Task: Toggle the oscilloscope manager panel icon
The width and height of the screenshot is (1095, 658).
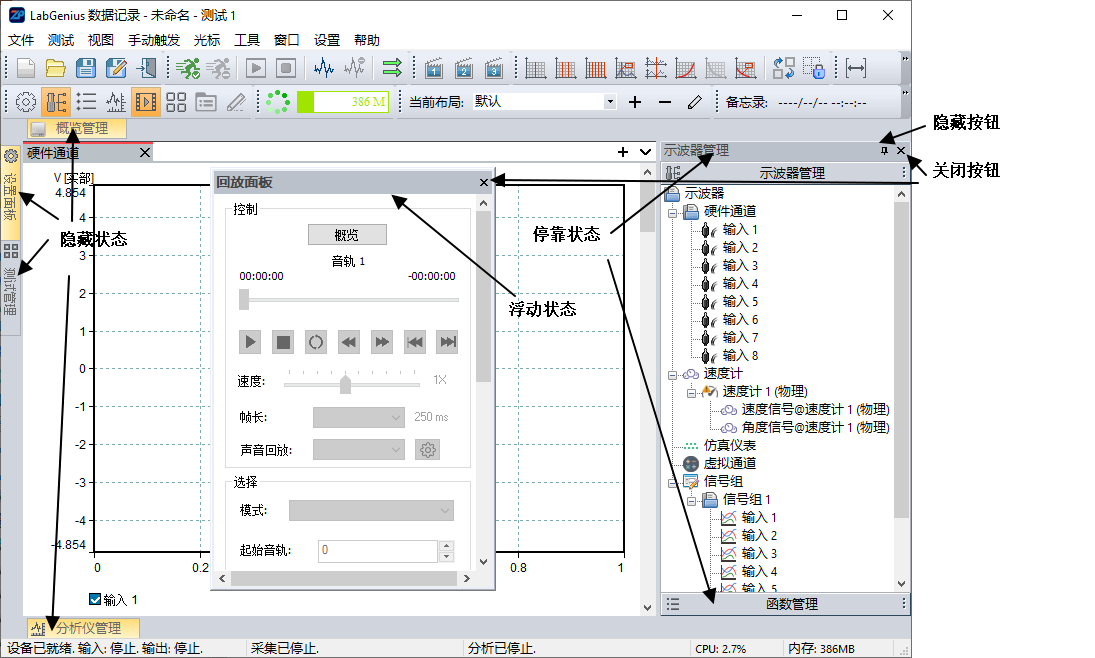Action: coord(56,102)
